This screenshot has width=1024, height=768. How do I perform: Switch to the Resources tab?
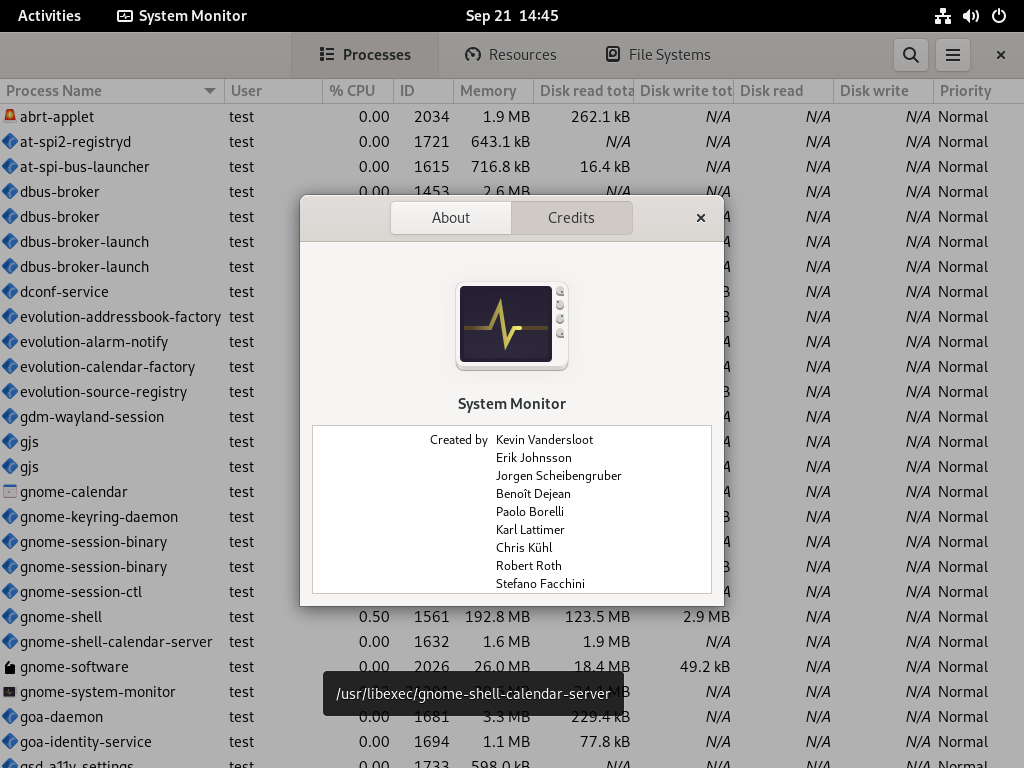(511, 55)
